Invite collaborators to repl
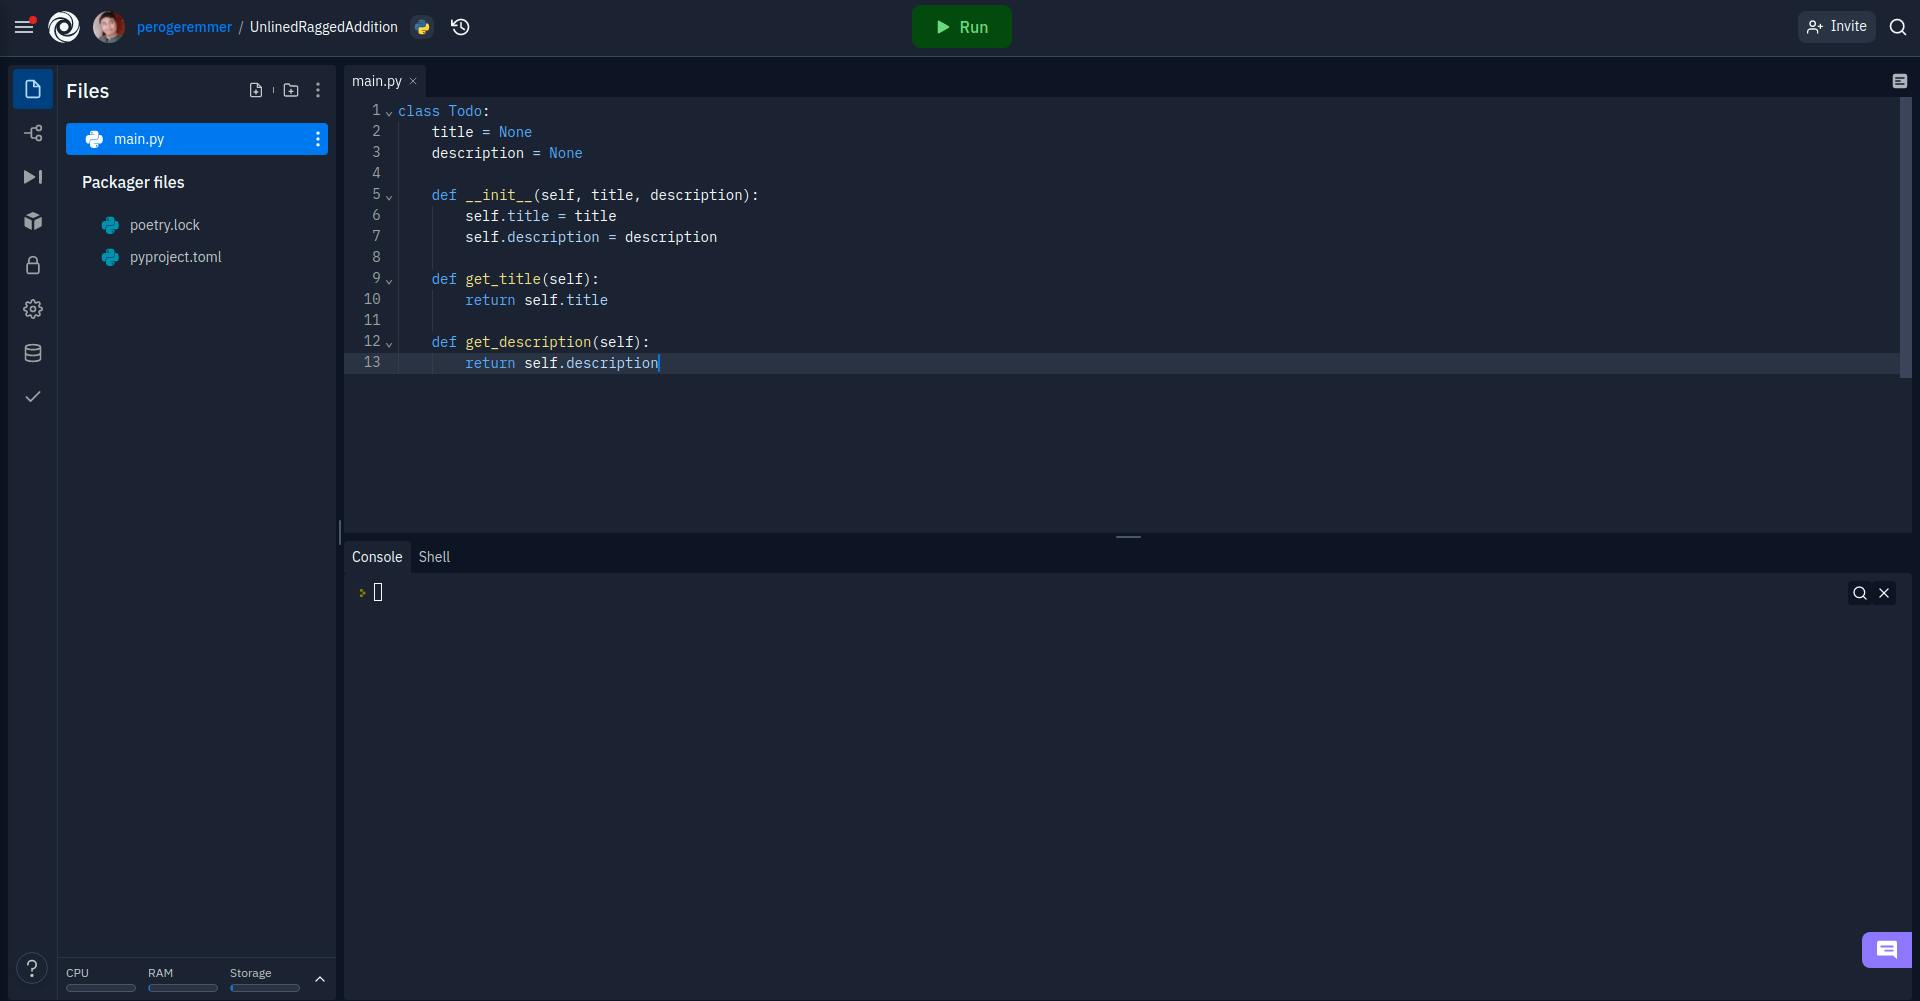This screenshot has height=1001, width=1920. point(1837,27)
